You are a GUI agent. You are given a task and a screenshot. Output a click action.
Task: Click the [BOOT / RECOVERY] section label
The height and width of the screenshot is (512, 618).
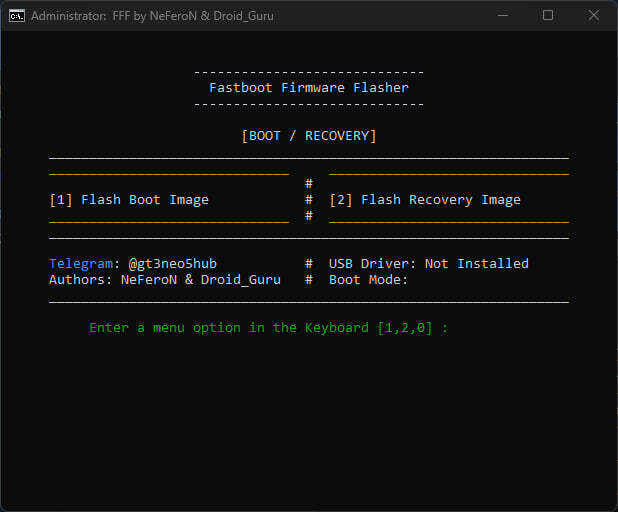pyautogui.click(x=309, y=136)
